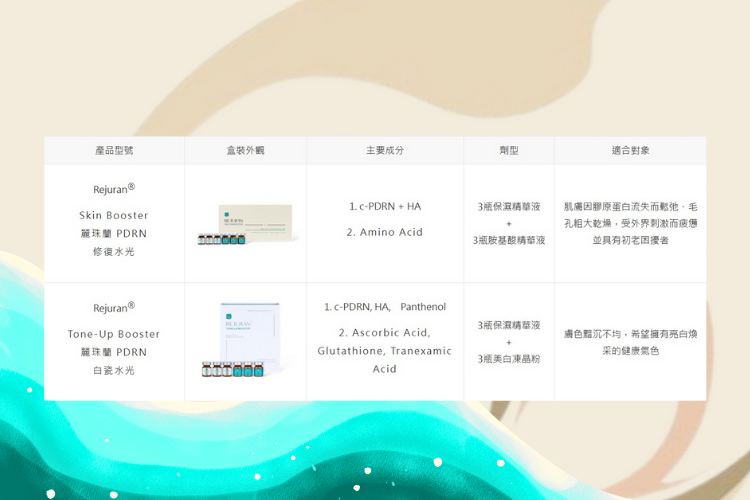Click the 3瓶胺基酸精華液 dosage text
This screenshot has width=750, height=500.
pos(509,240)
